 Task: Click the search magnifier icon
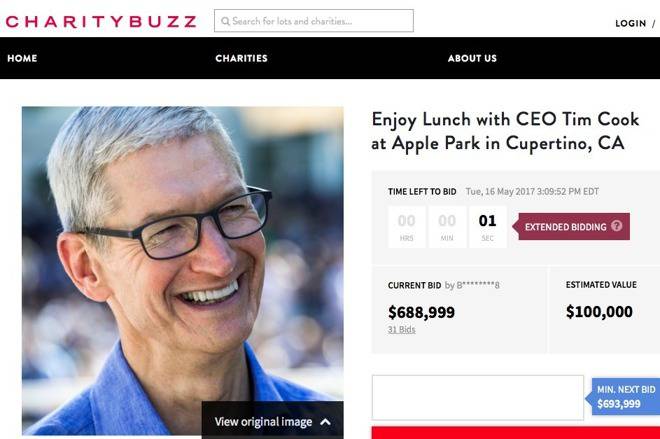coord(225,21)
